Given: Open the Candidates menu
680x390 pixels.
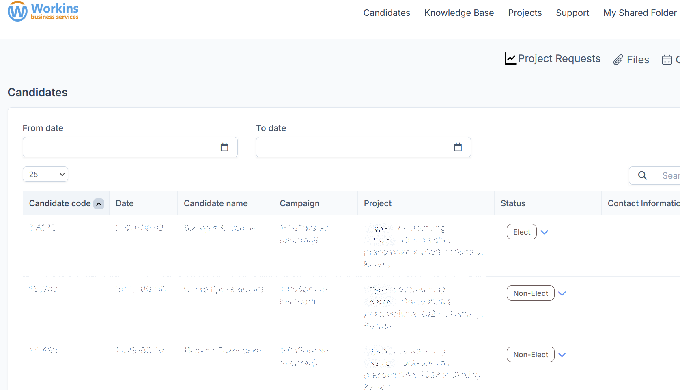Looking at the screenshot, I should coord(386,13).
